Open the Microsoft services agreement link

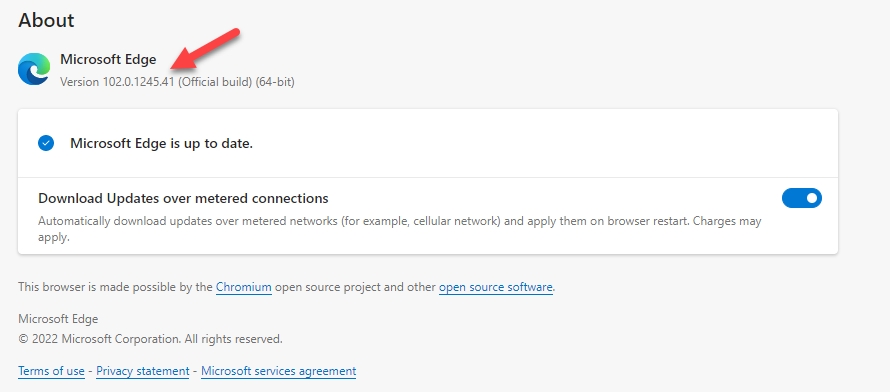tap(279, 371)
